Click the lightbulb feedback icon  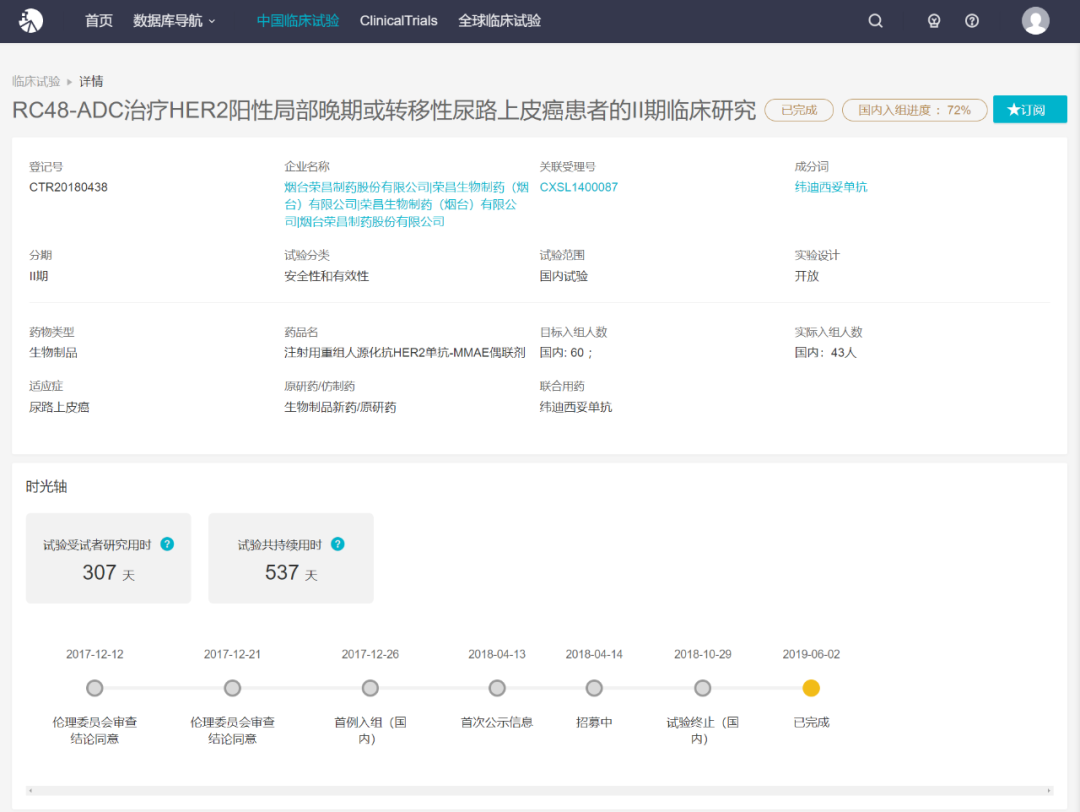[934, 21]
